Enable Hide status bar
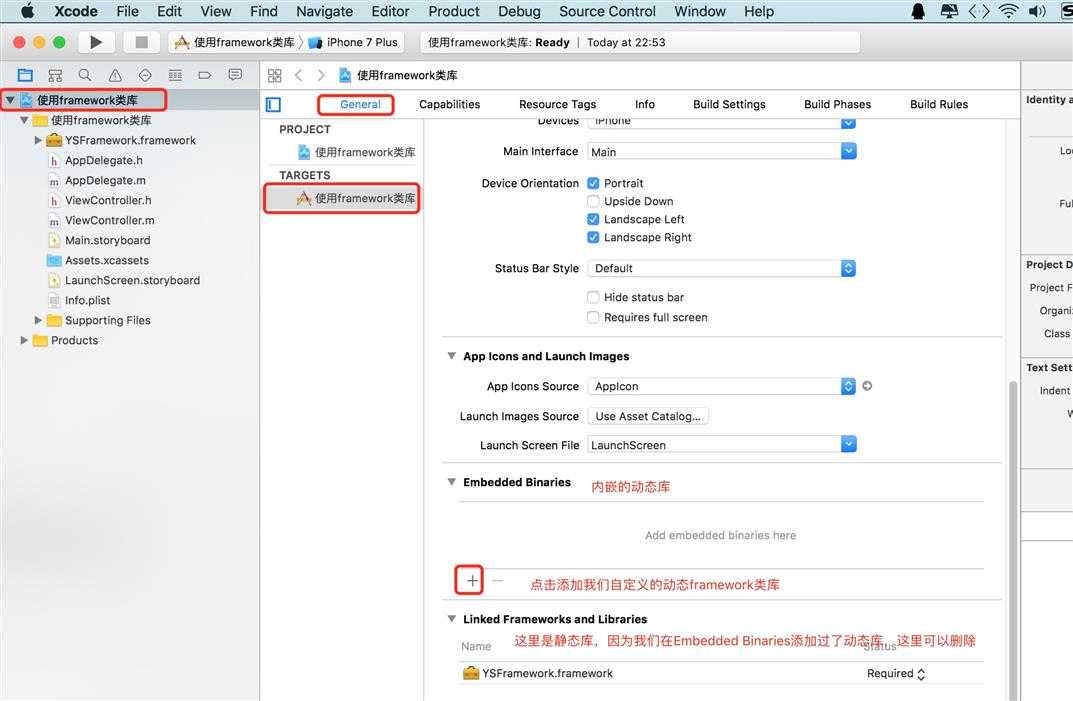The image size is (1073, 701). click(x=593, y=297)
